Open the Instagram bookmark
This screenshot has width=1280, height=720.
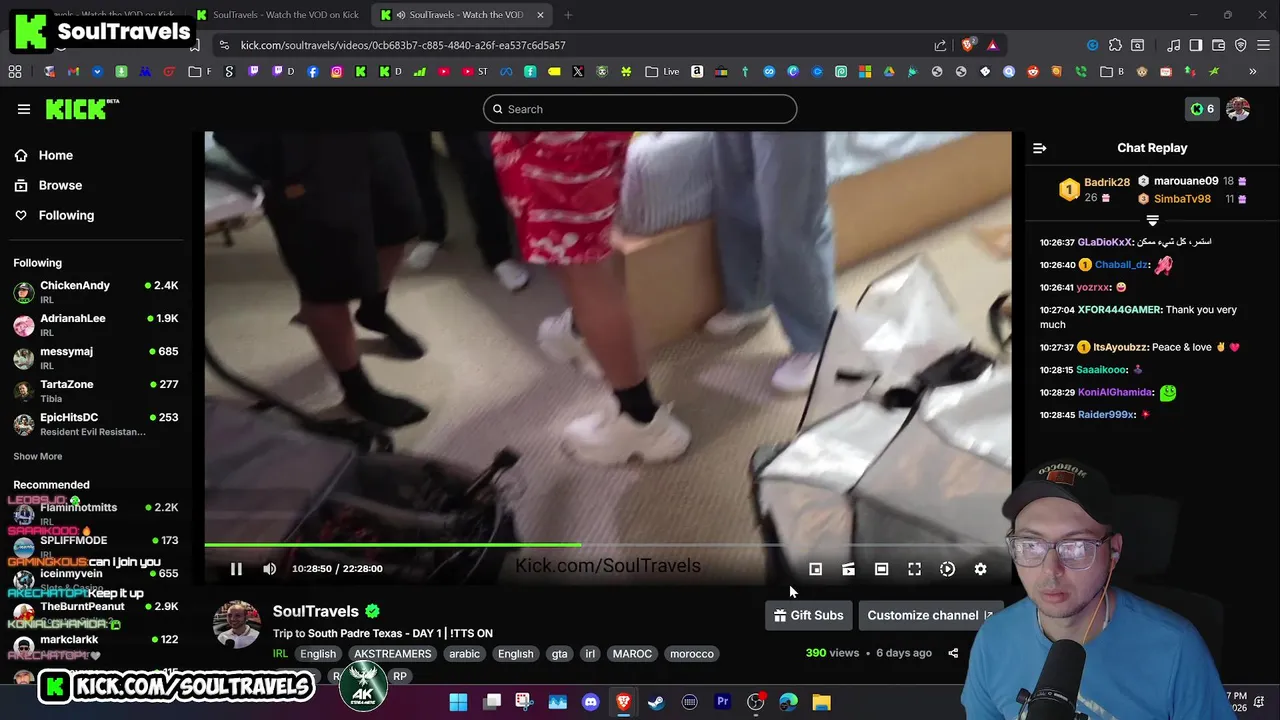click(337, 72)
